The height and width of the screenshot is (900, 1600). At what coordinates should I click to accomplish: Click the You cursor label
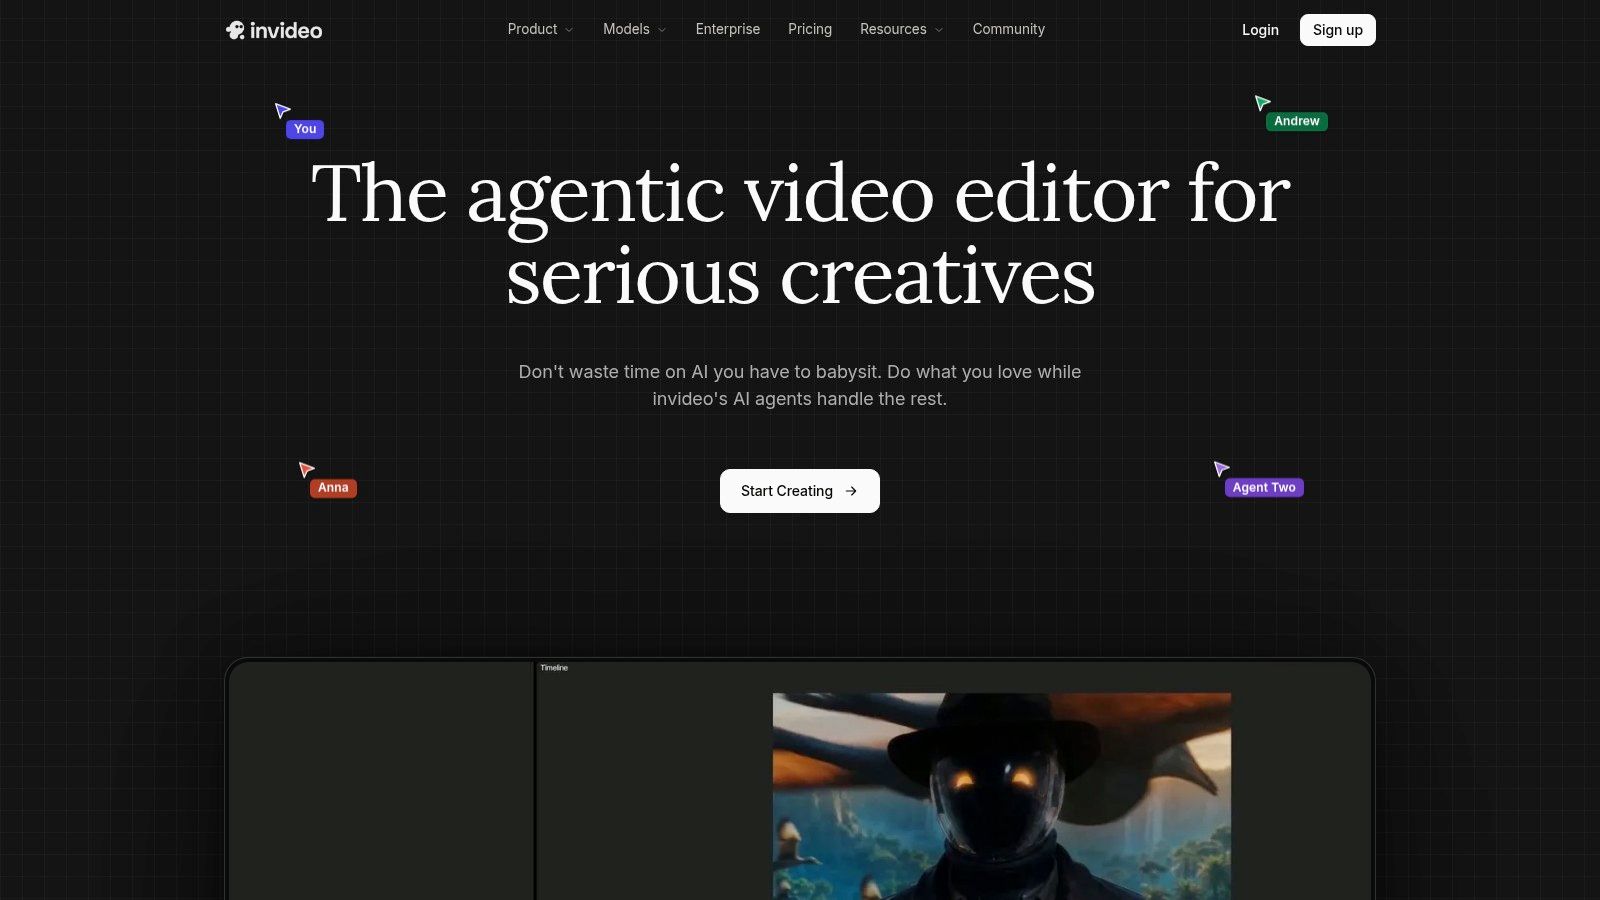pyautogui.click(x=305, y=129)
